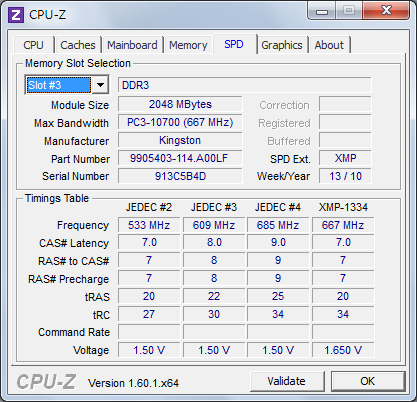This screenshot has width=417, height=402.
Task: Click the empty JEDEC #2 Command Rate cell
Action: pos(149,332)
